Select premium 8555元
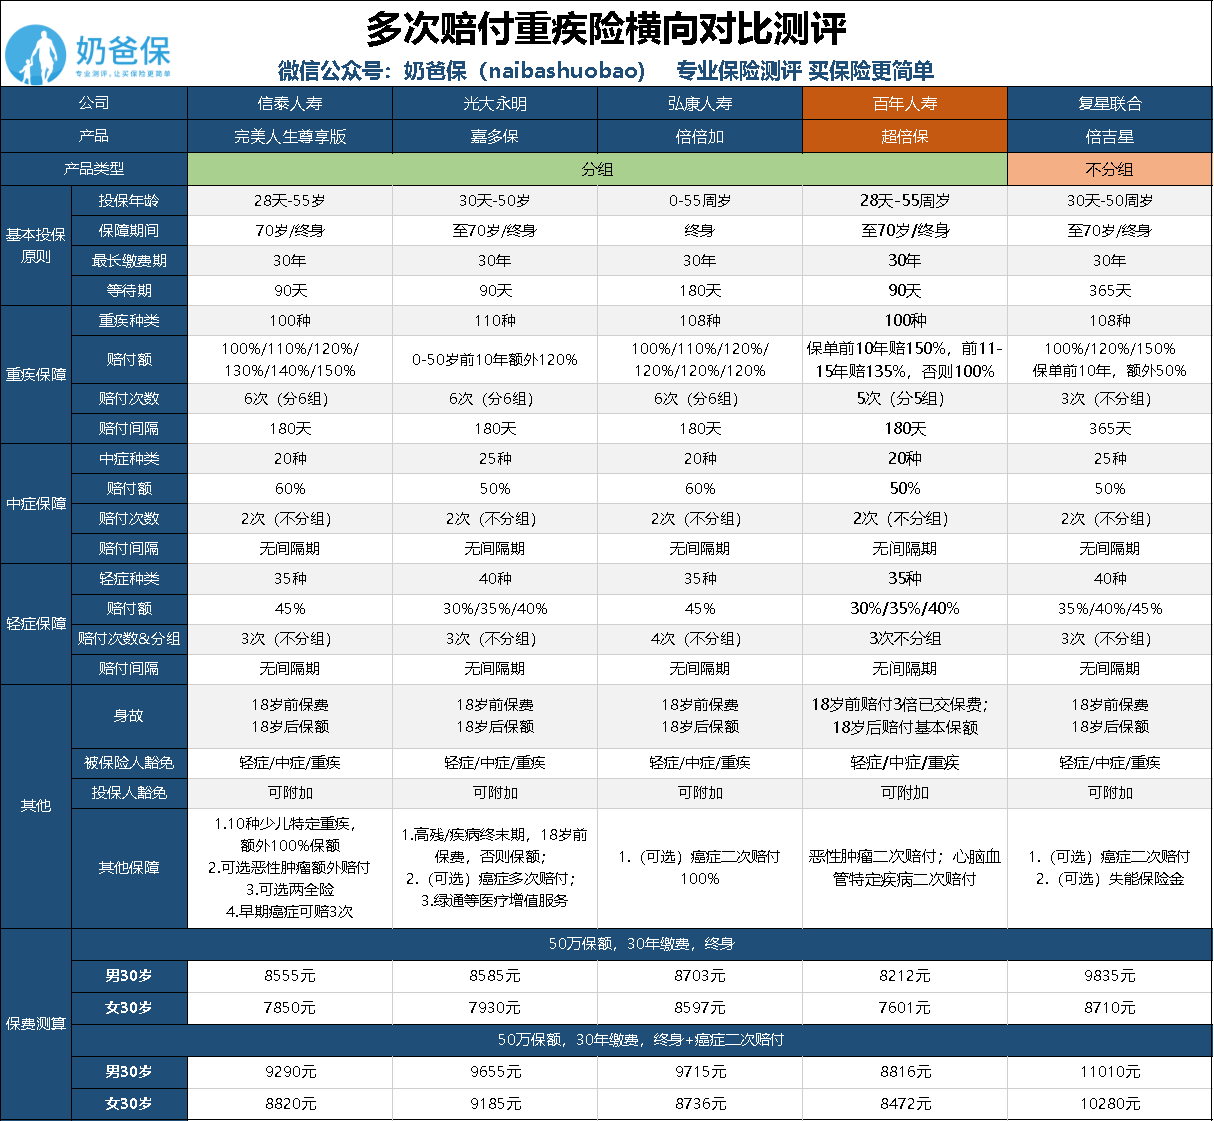 pos(290,976)
